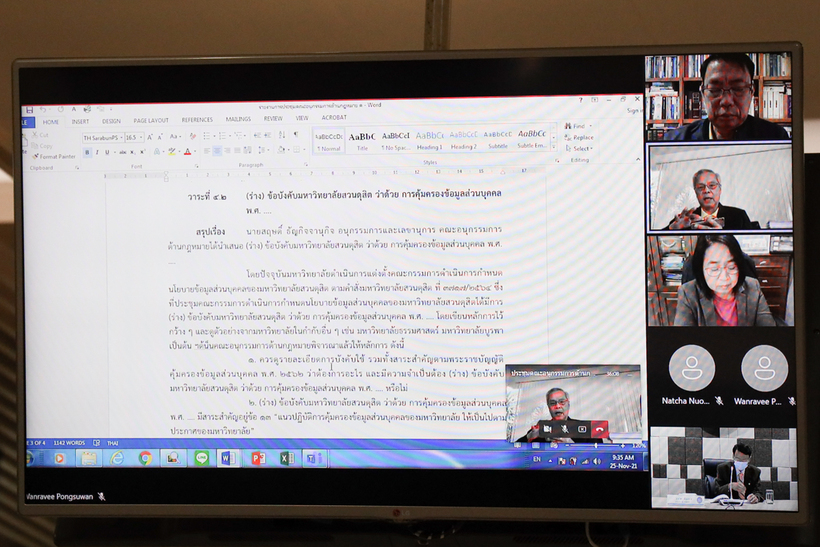Apply yellow text highlight color
820x547 pixels.
click(x=172, y=152)
